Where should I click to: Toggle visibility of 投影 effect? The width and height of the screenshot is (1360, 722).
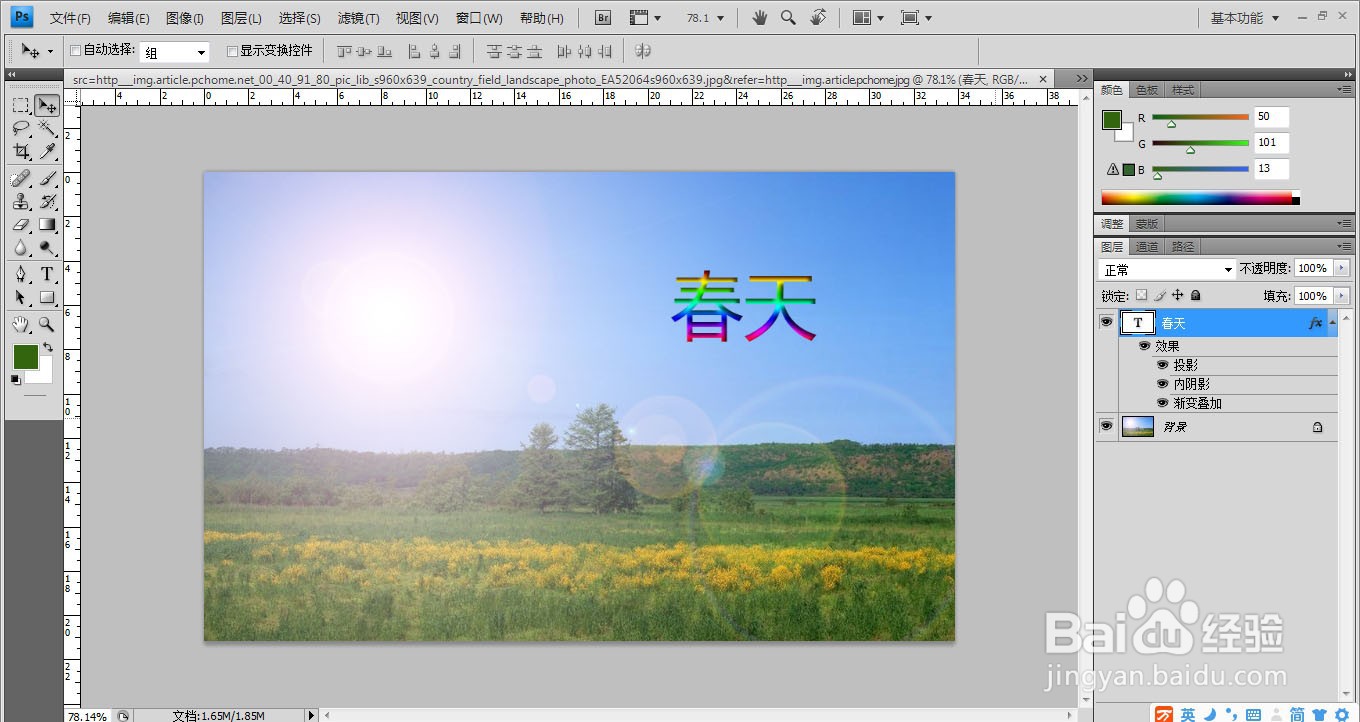coord(1163,365)
